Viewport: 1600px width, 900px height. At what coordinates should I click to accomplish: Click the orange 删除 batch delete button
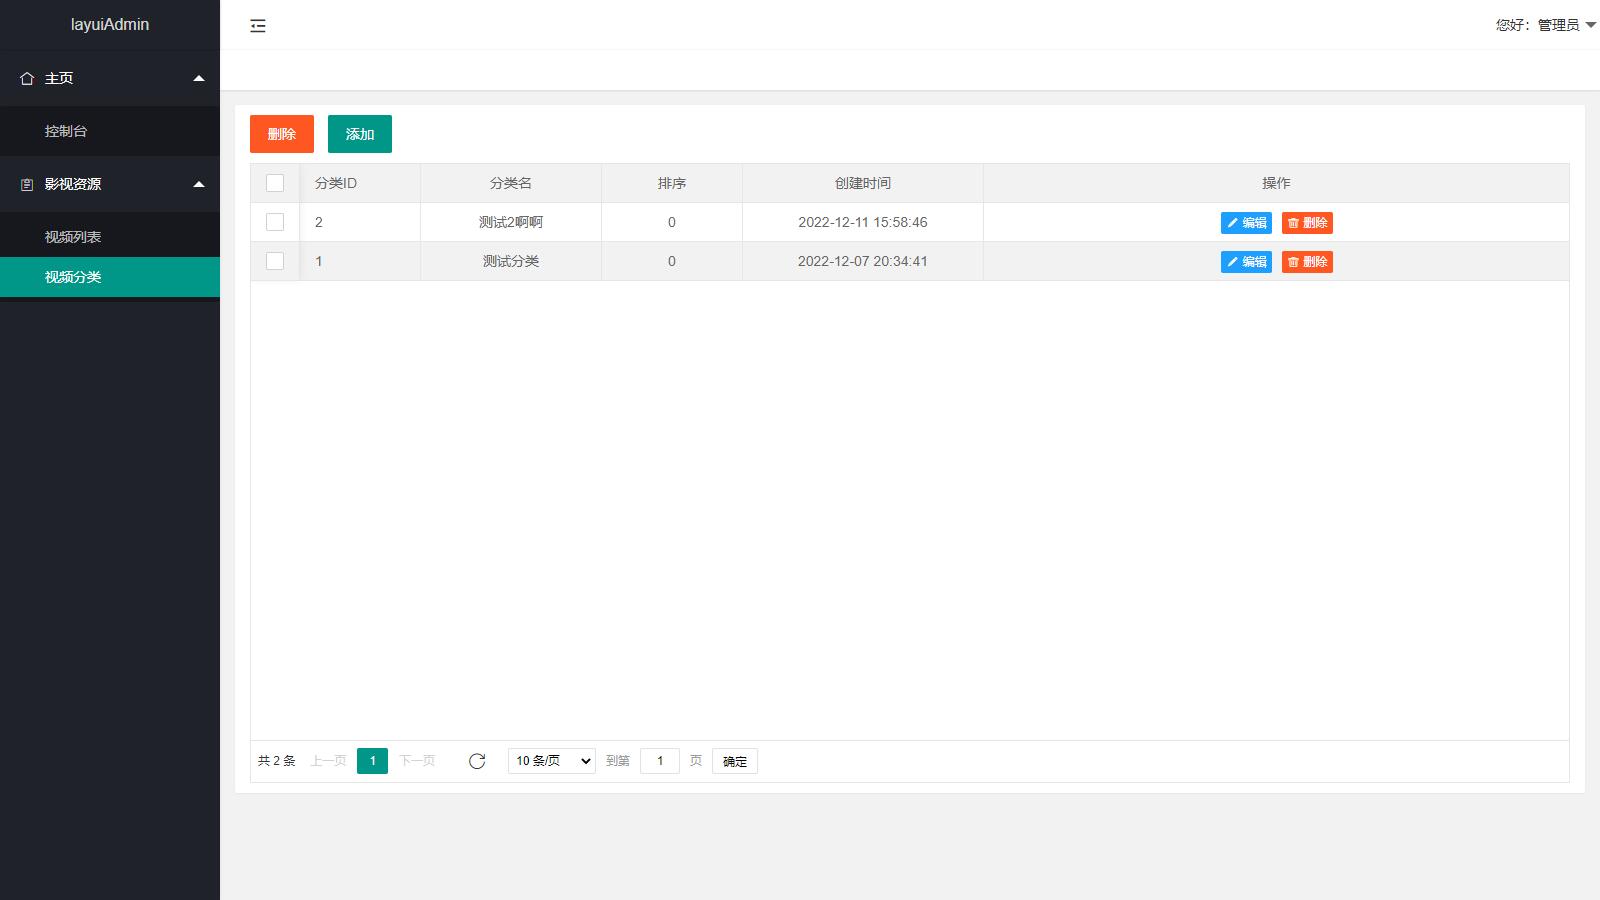pyautogui.click(x=282, y=134)
